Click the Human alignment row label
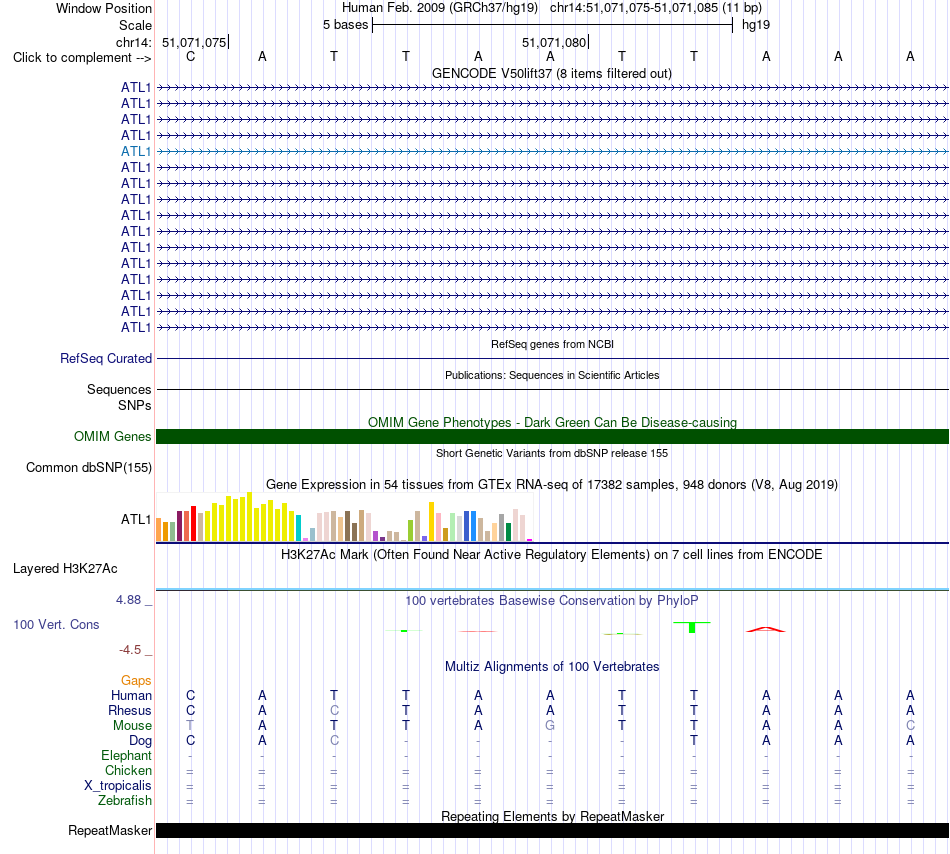Image resolution: width=950 pixels, height=854 pixels. [131, 695]
